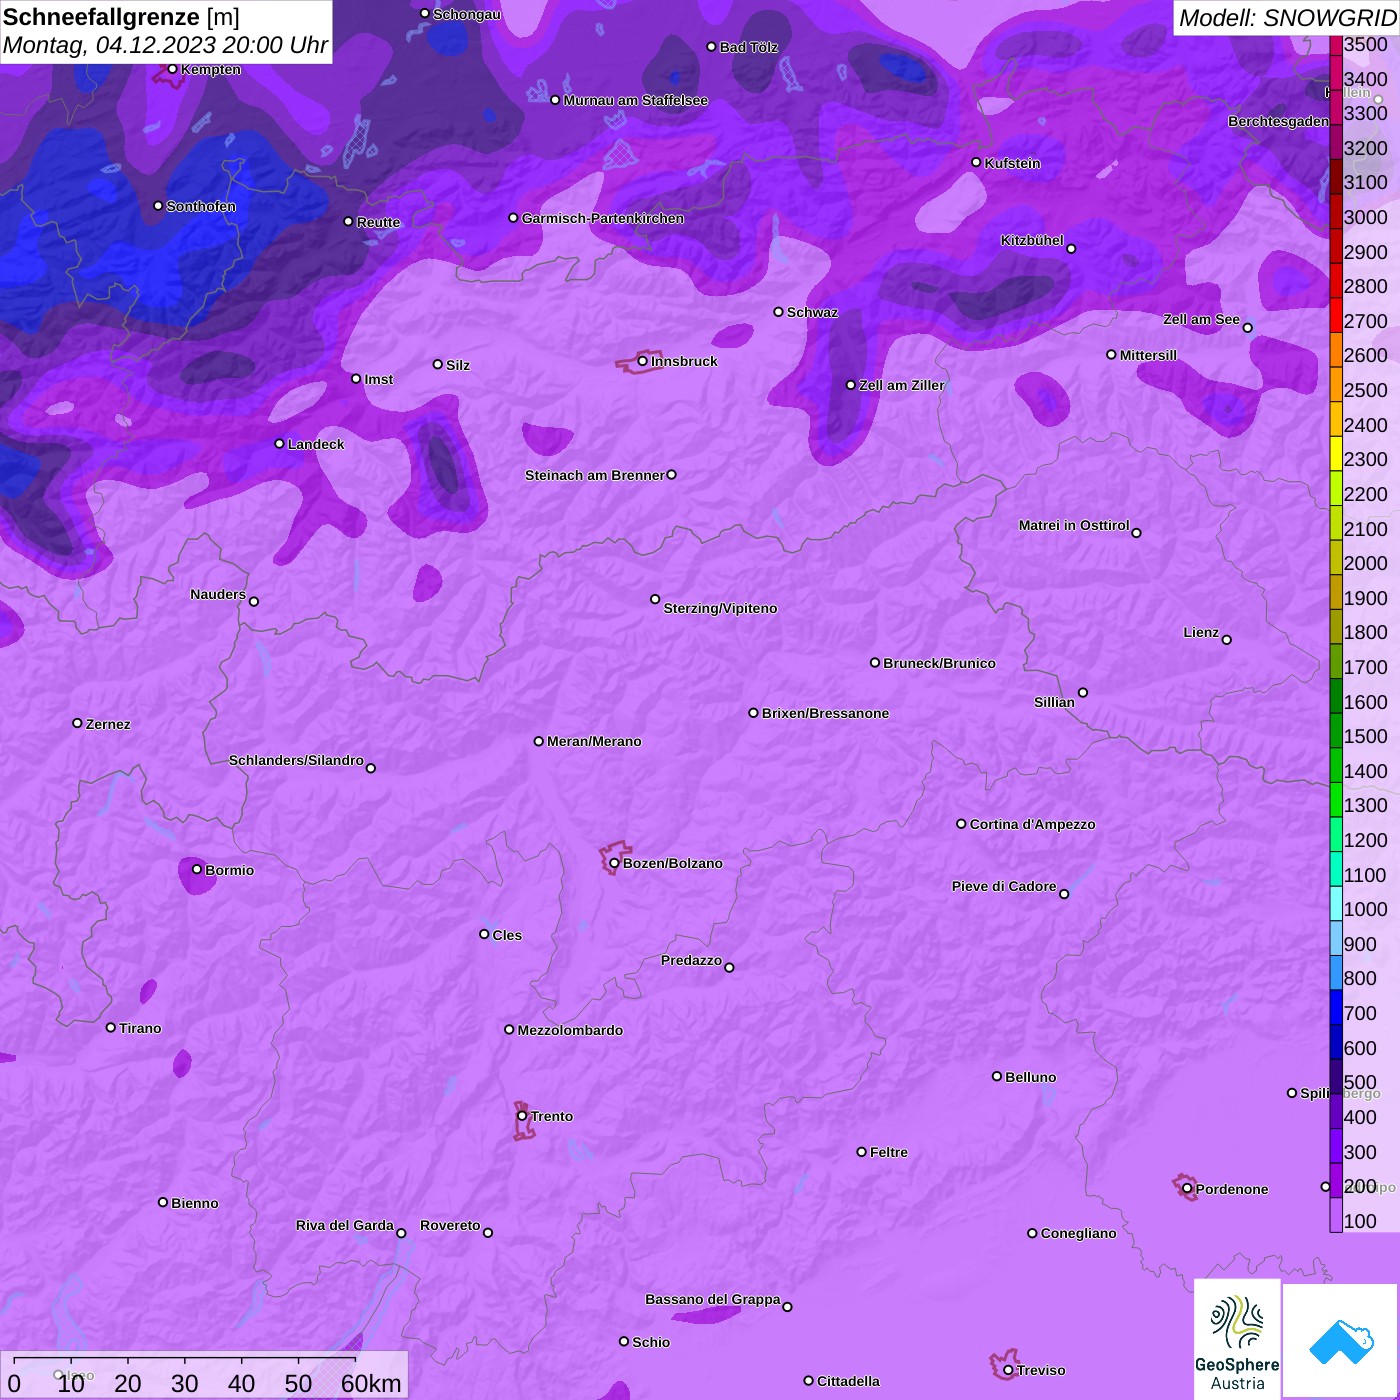
Task: Click the 'Murnau am Staffelsee' label
Action: (x=636, y=100)
